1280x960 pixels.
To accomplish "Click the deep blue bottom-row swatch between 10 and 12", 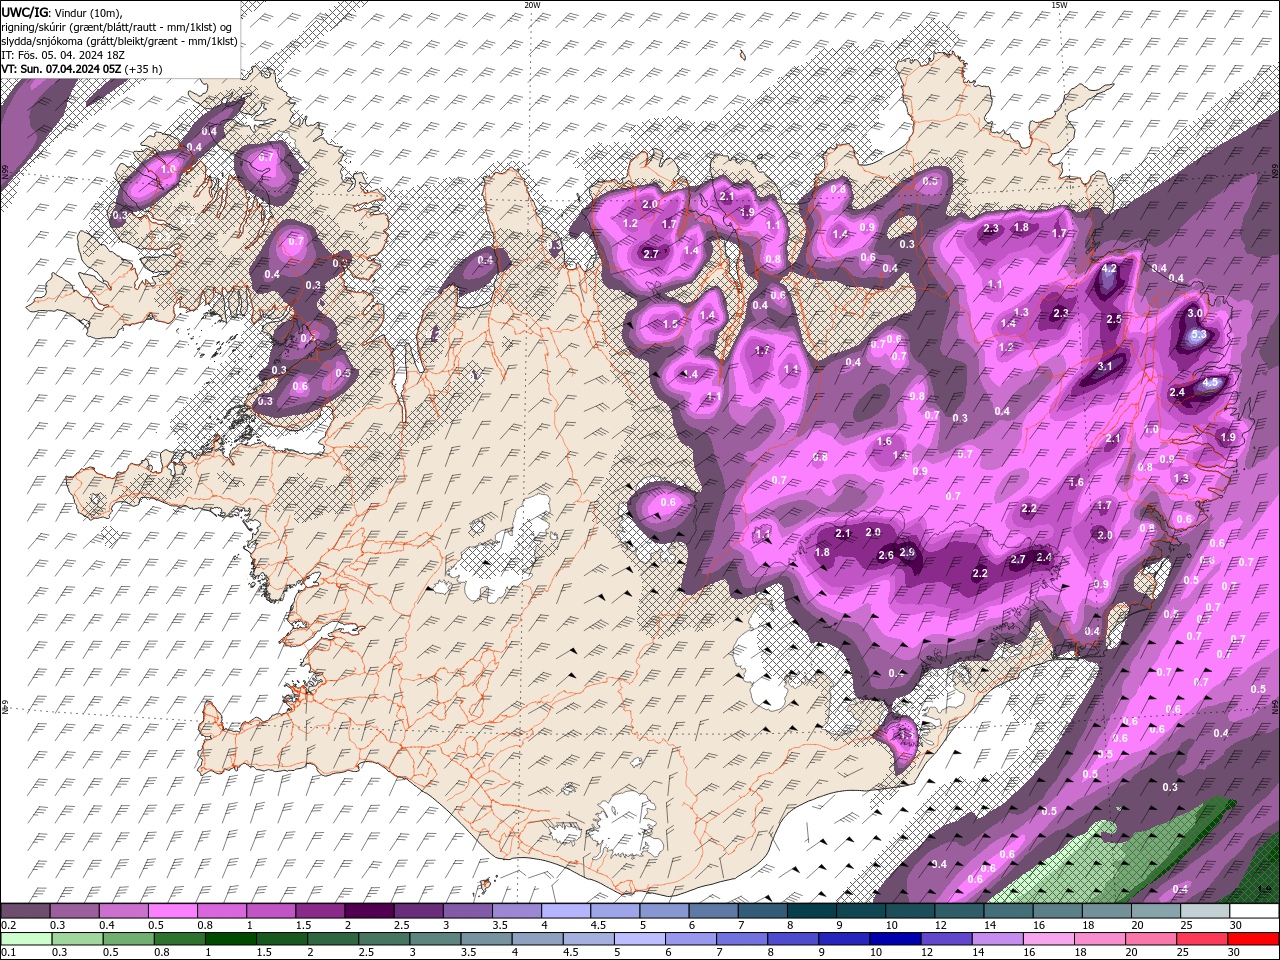I will pos(895,939).
